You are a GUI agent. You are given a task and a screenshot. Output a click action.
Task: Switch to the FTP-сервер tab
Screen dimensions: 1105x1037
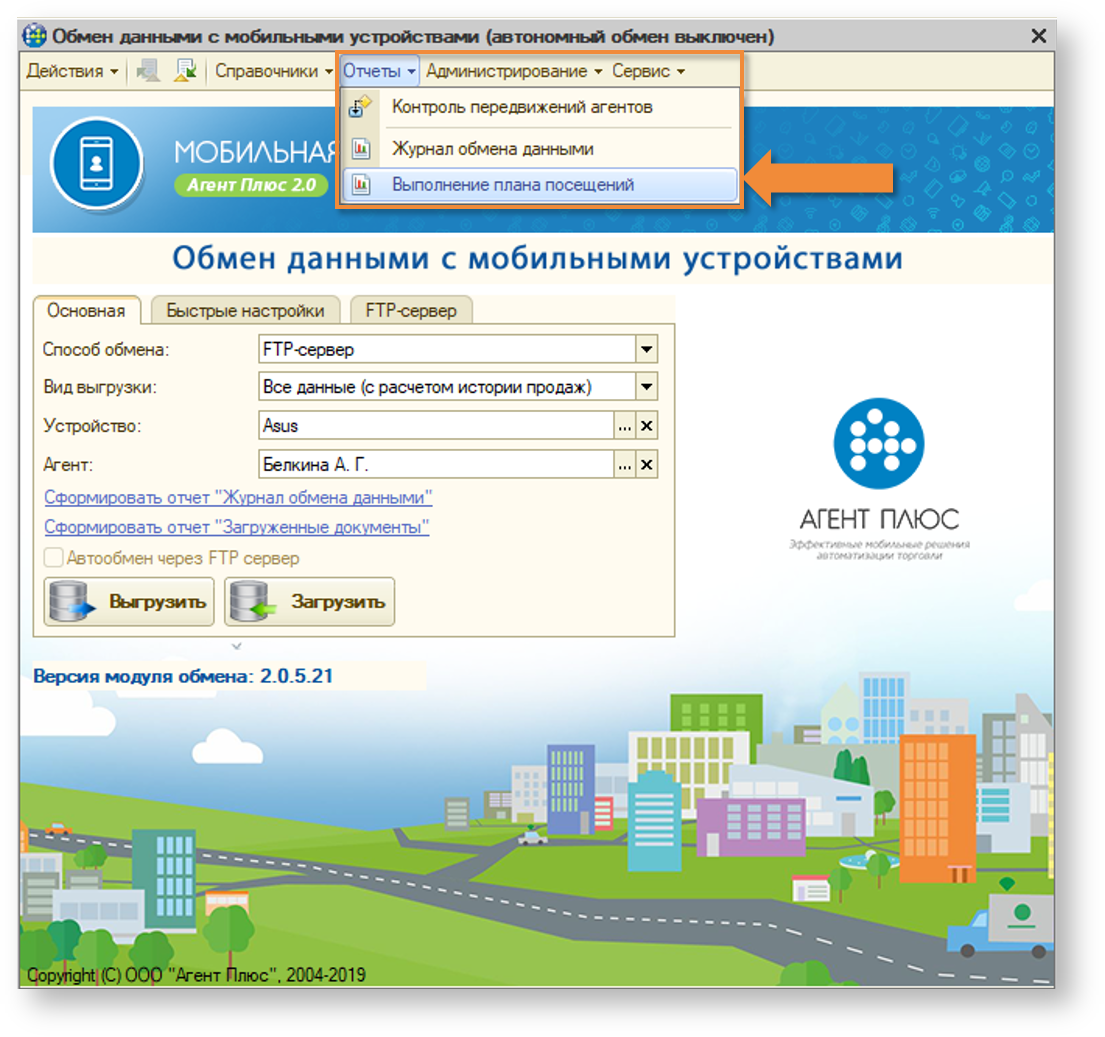tap(411, 311)
